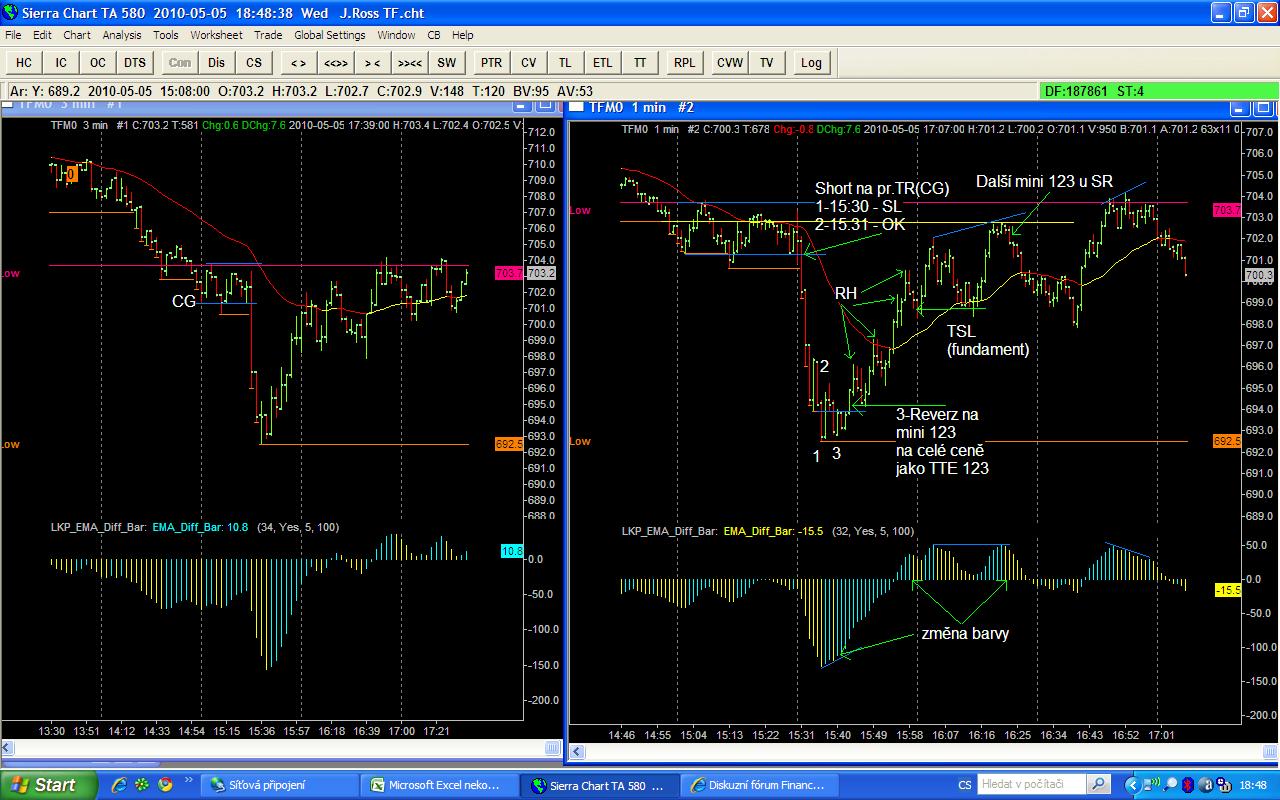Viewport: 1280px width, 800px height.
Task: Click the 'Short na pr.TR(CG)' annotation
Action: coord(882,188)
